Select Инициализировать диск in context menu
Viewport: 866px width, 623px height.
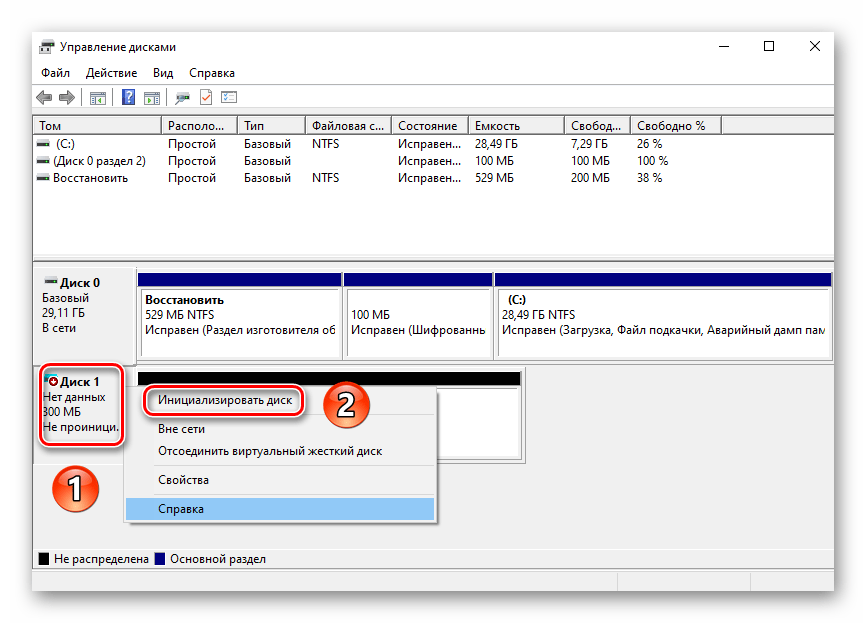(225, 400)
